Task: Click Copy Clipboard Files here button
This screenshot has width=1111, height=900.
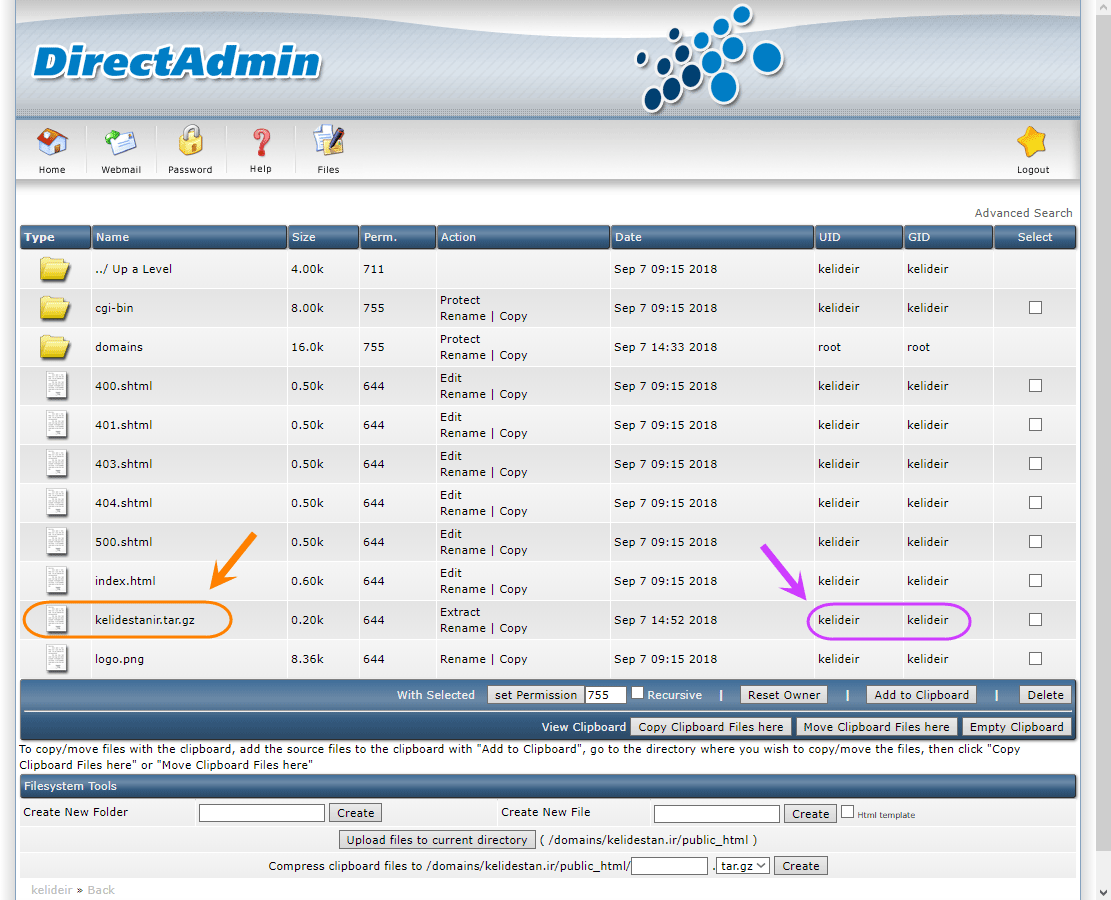Action: point(711,727)
